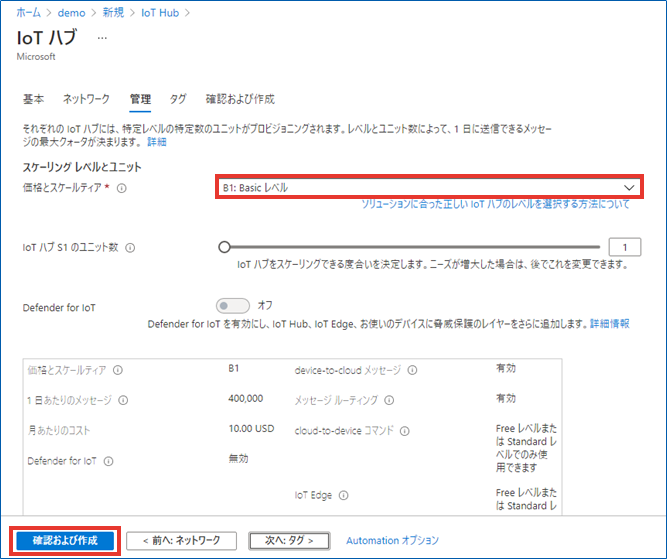
Task: Click the スケーリング レベルとユニット heading
Action: (x=82, y=167)
